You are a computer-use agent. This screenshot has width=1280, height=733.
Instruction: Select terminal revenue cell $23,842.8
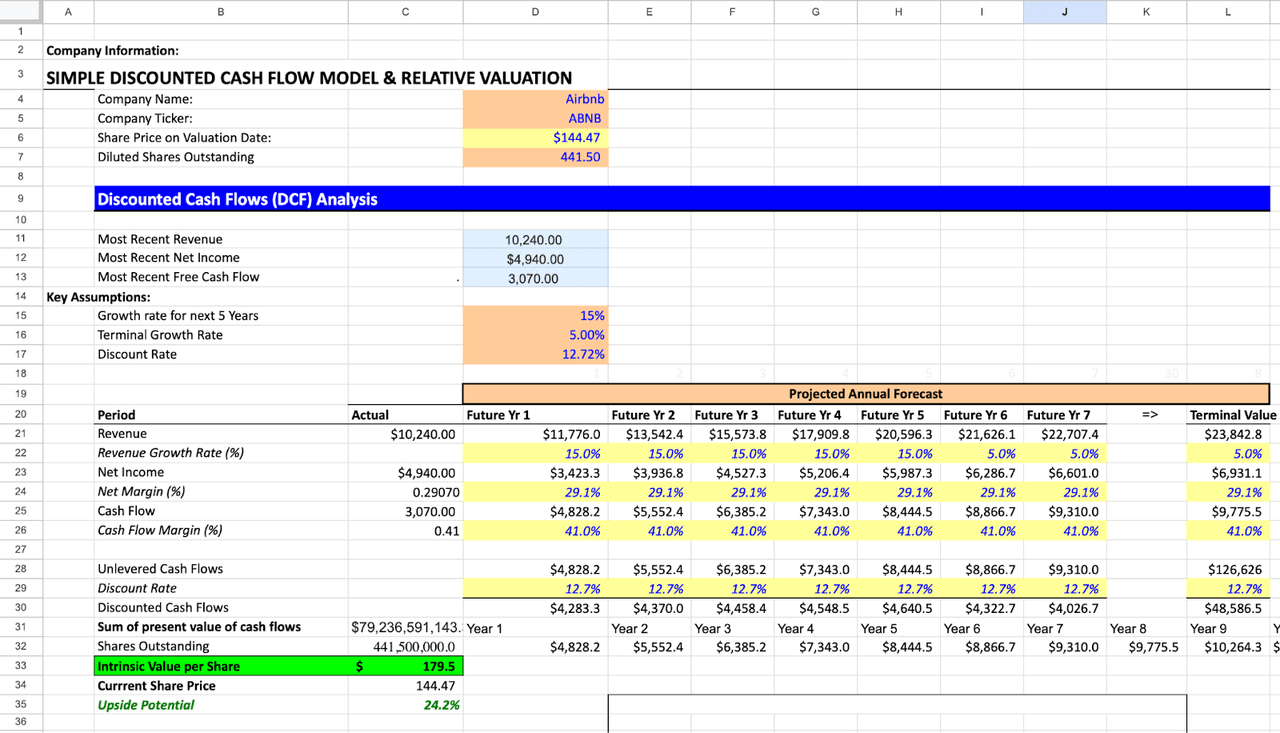click(1228, 434)
